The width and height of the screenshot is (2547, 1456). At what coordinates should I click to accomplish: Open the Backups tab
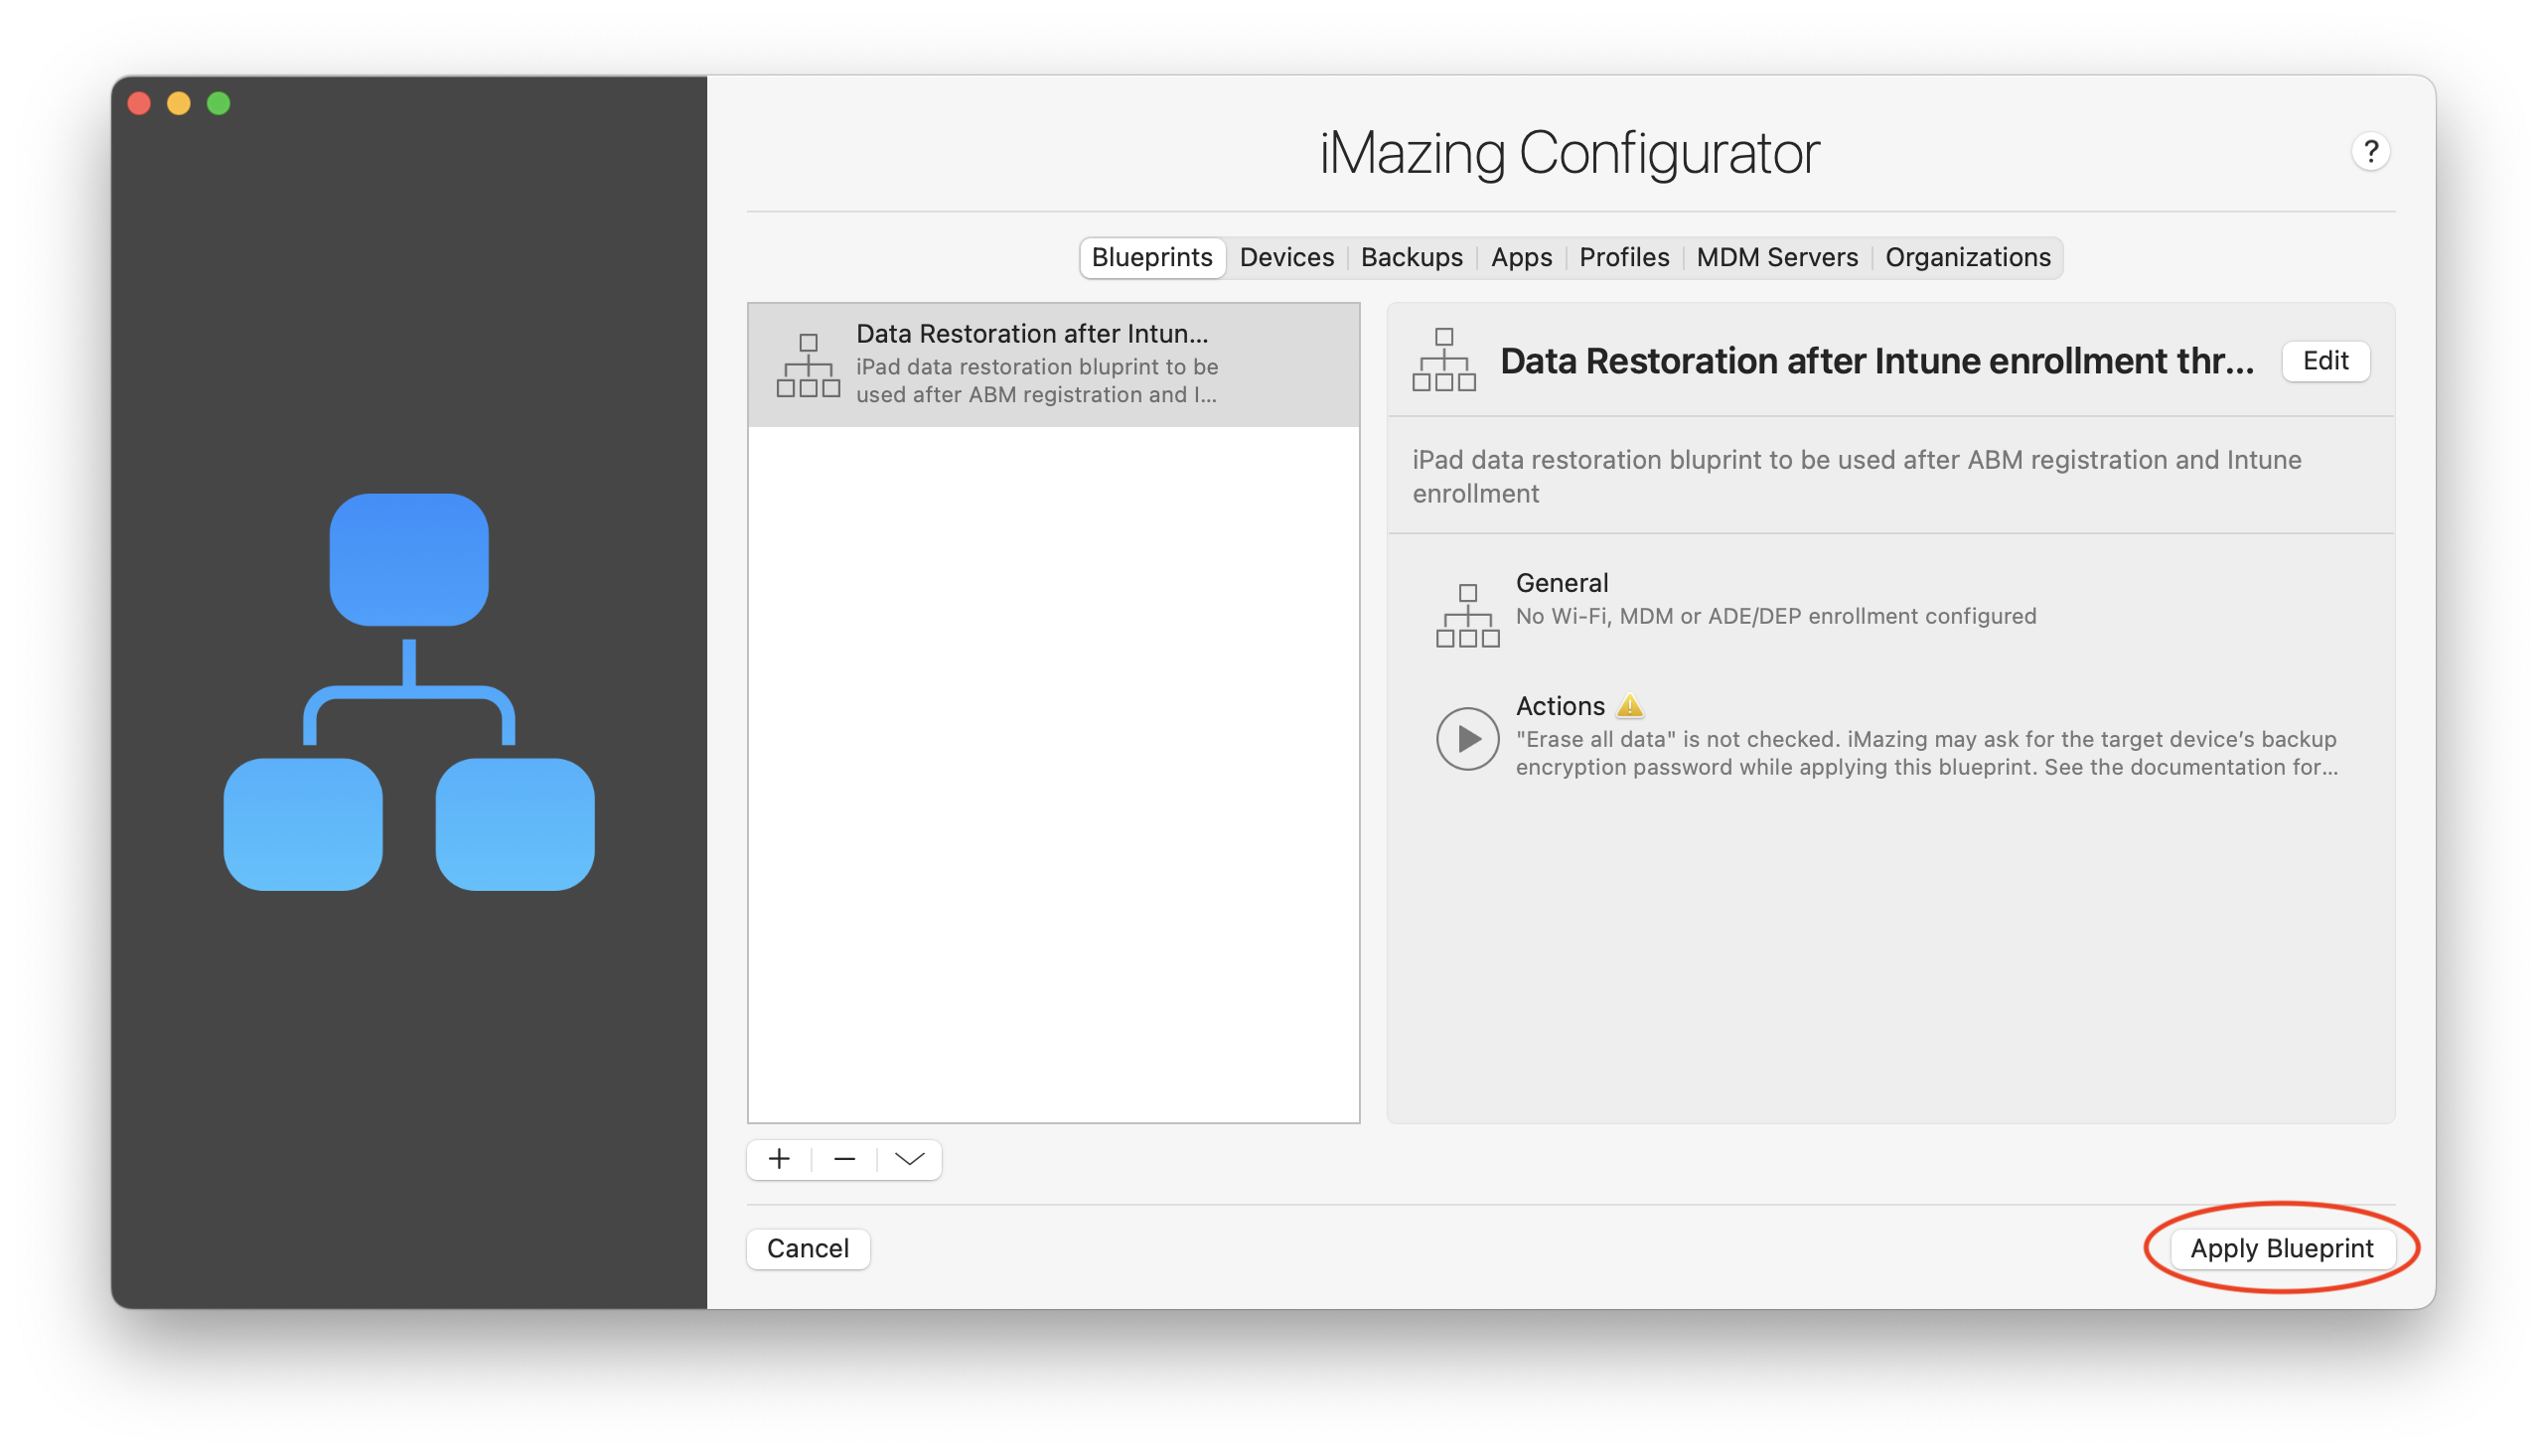(x=1411, y=258)
